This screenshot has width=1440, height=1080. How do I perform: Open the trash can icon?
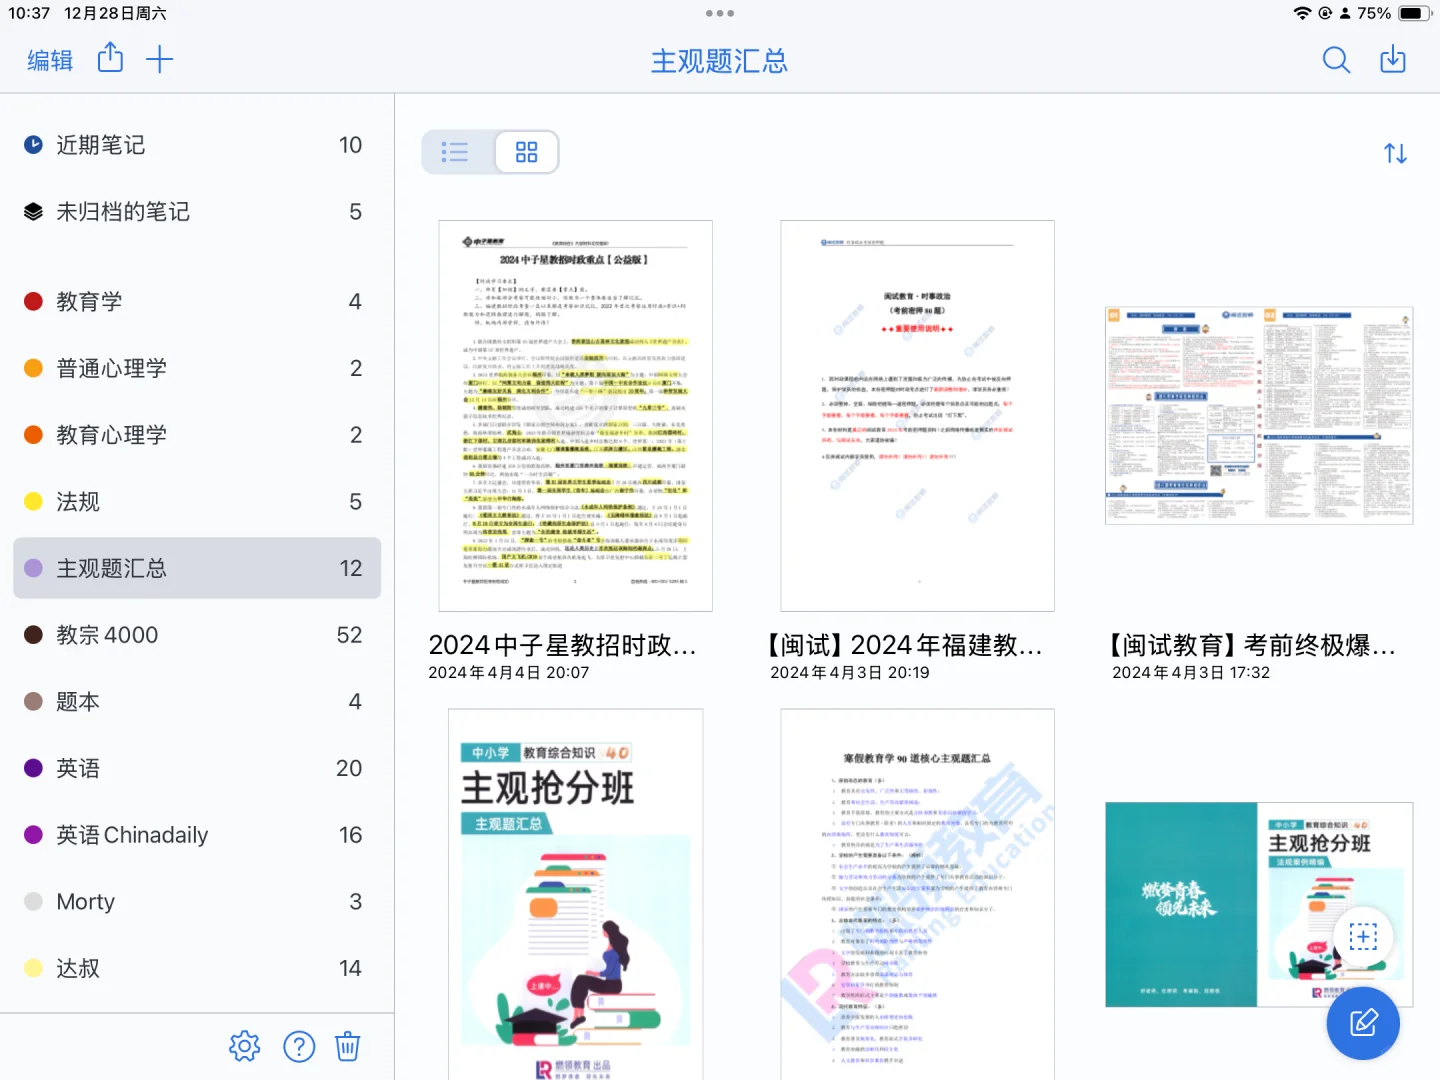pyautogui.click(x=347, y=1046)
